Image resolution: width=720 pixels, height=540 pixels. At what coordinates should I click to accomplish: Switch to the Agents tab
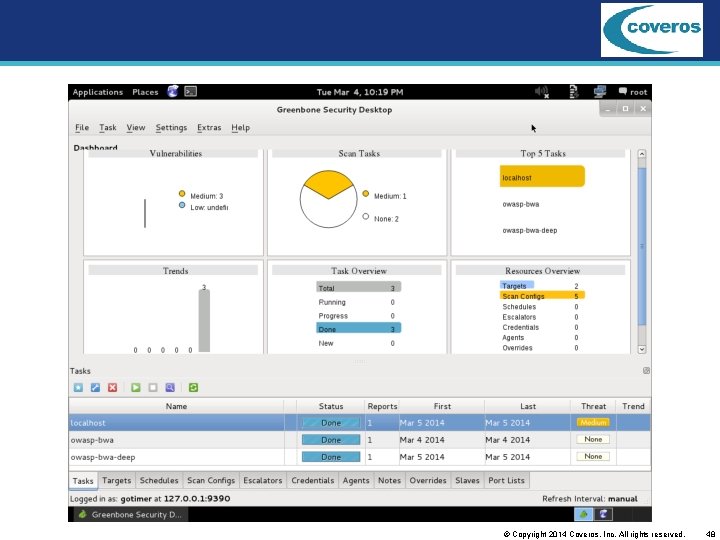click(x=356, y=480)
